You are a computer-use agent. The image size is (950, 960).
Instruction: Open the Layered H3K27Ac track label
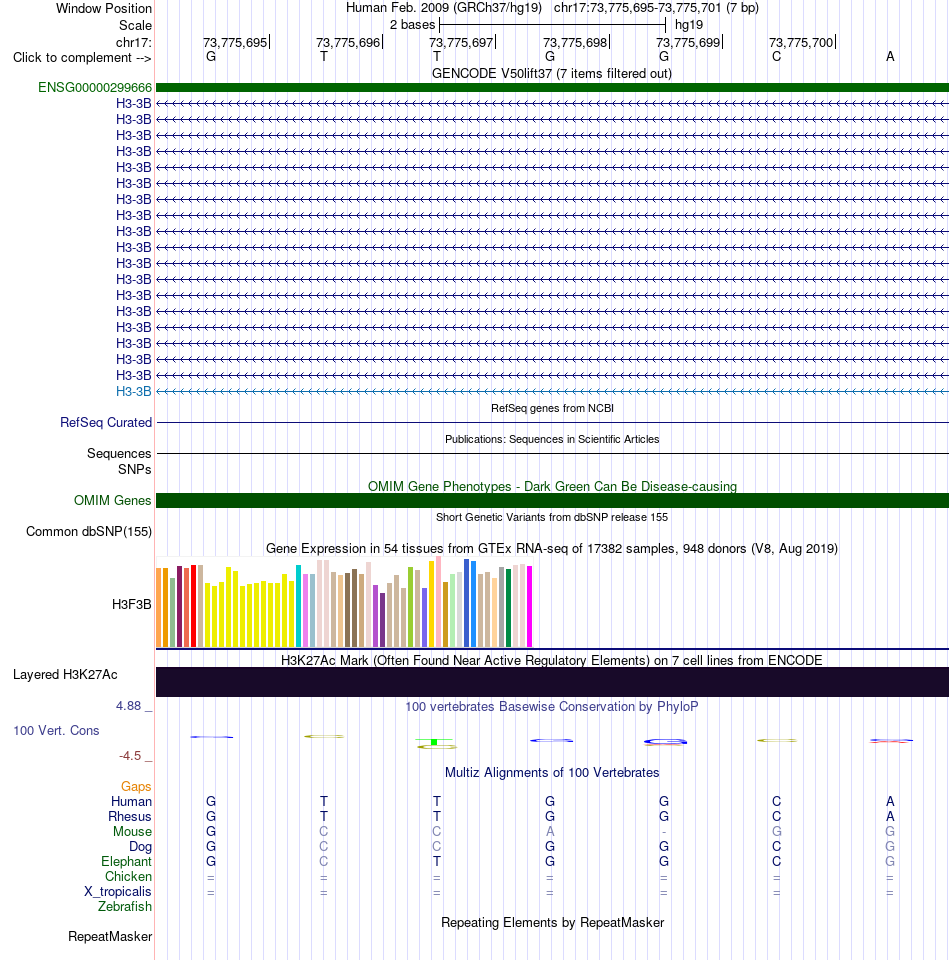[65, 675]
